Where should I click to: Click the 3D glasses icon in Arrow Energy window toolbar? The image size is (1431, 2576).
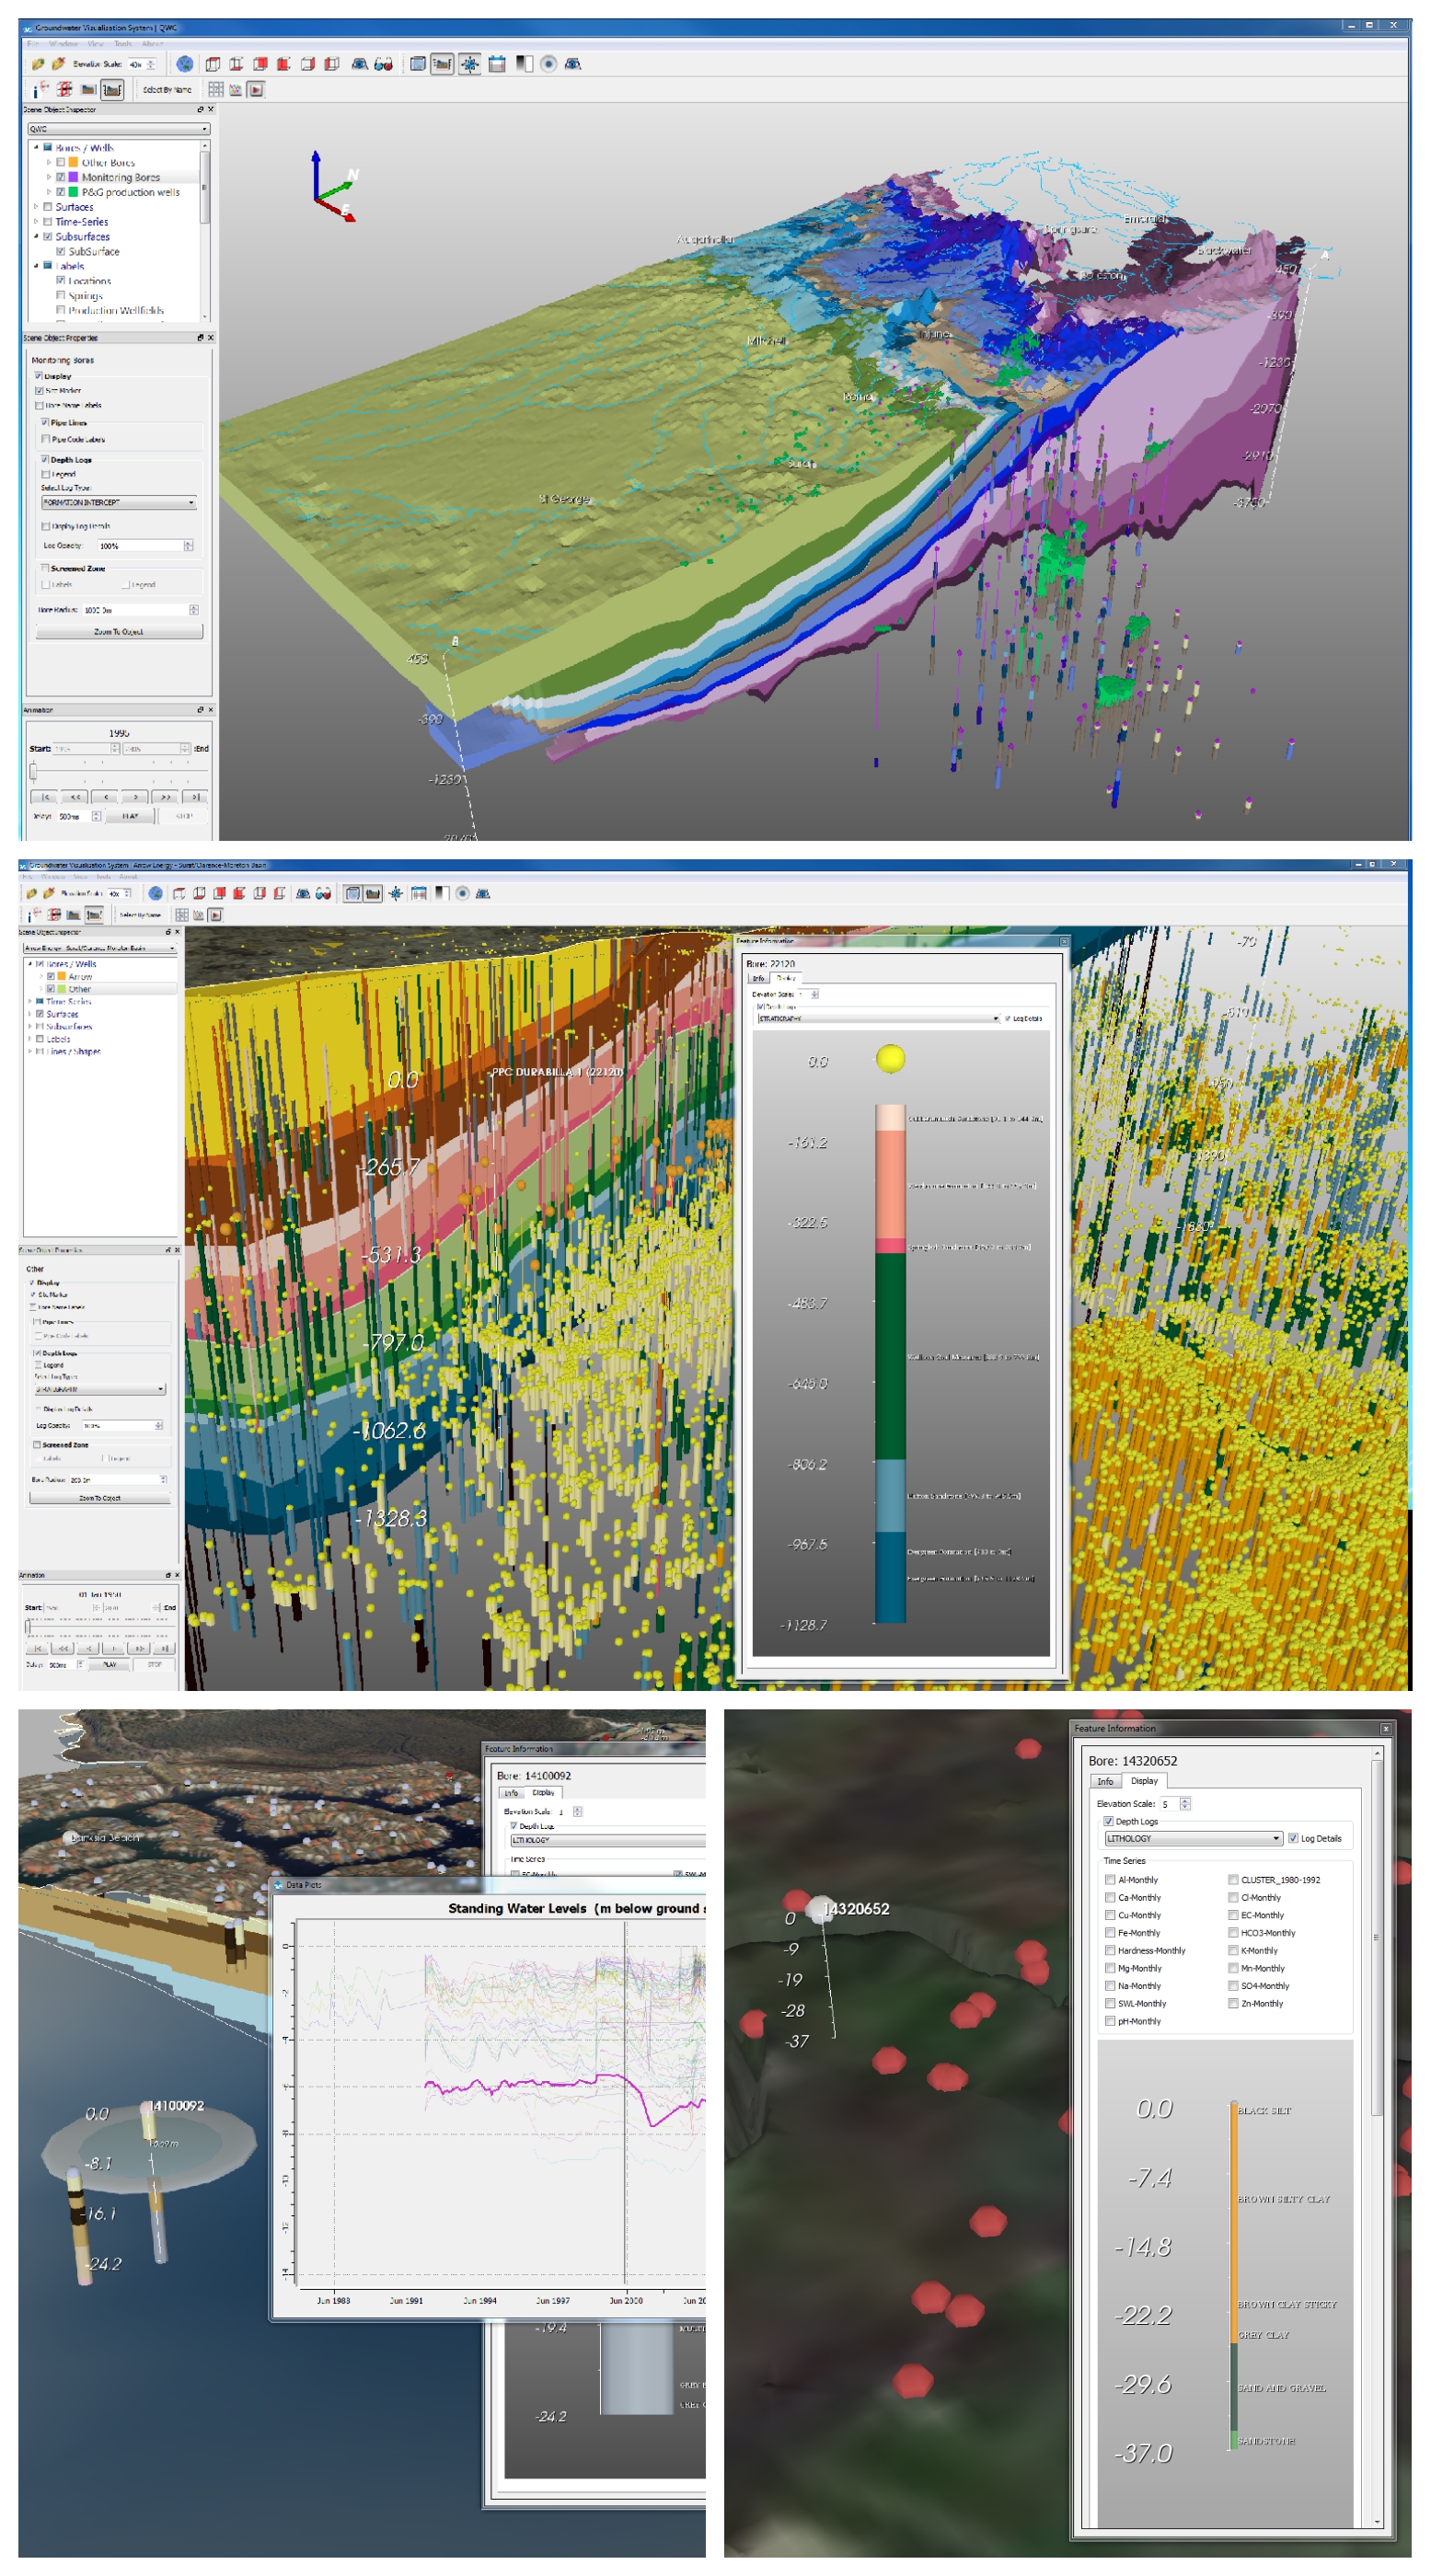tap(323, 893)
